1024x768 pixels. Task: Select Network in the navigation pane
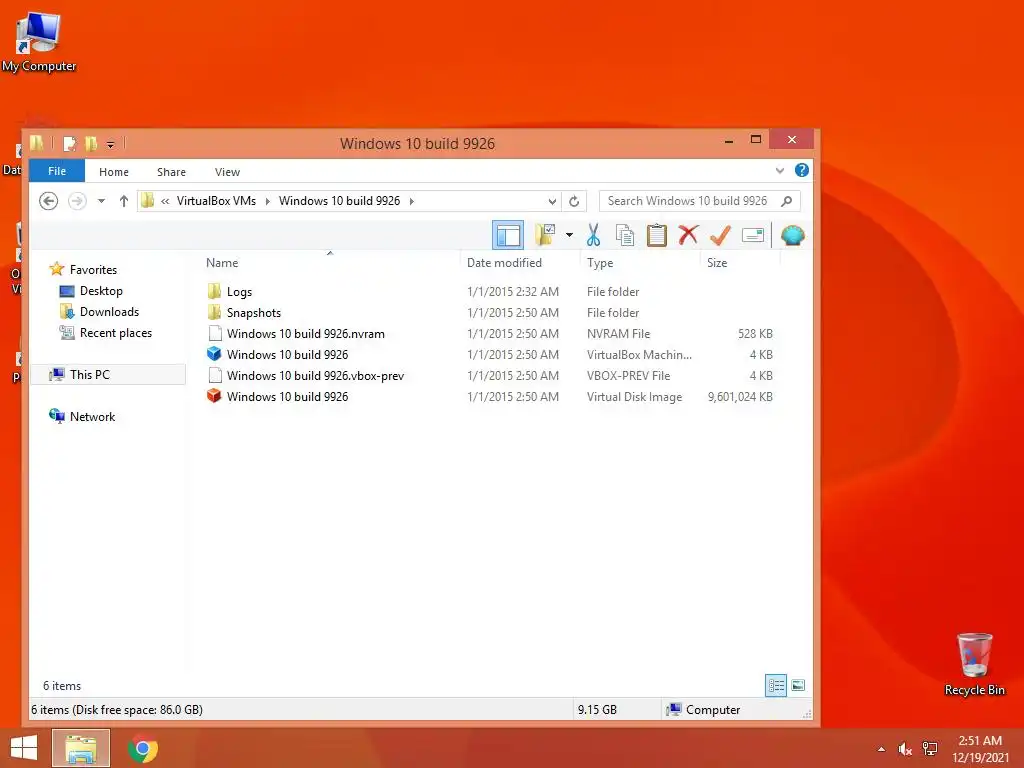[92, 416]
